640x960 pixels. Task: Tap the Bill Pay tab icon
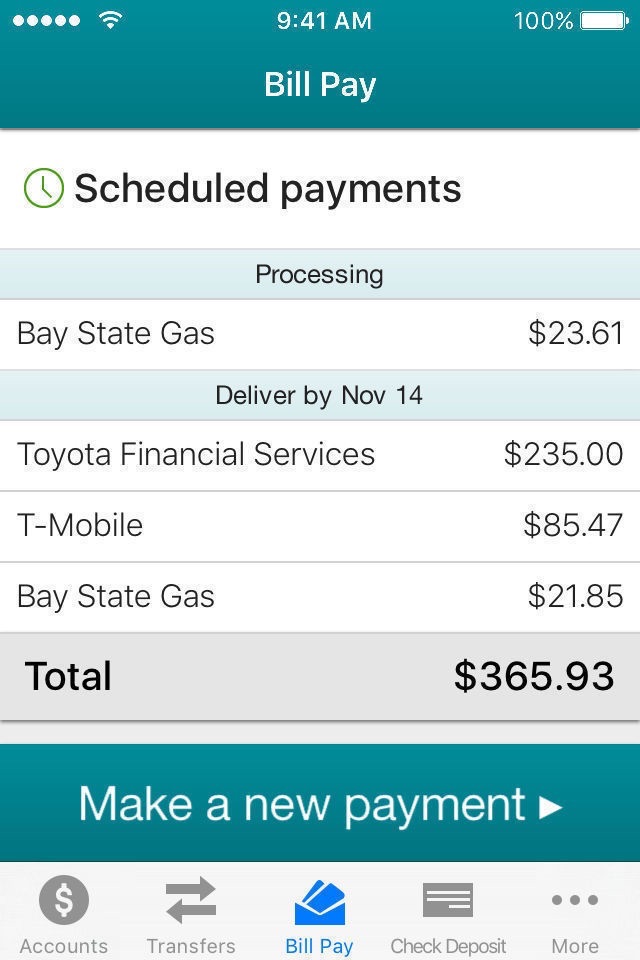pyautogui.click(x=320, y=901)
